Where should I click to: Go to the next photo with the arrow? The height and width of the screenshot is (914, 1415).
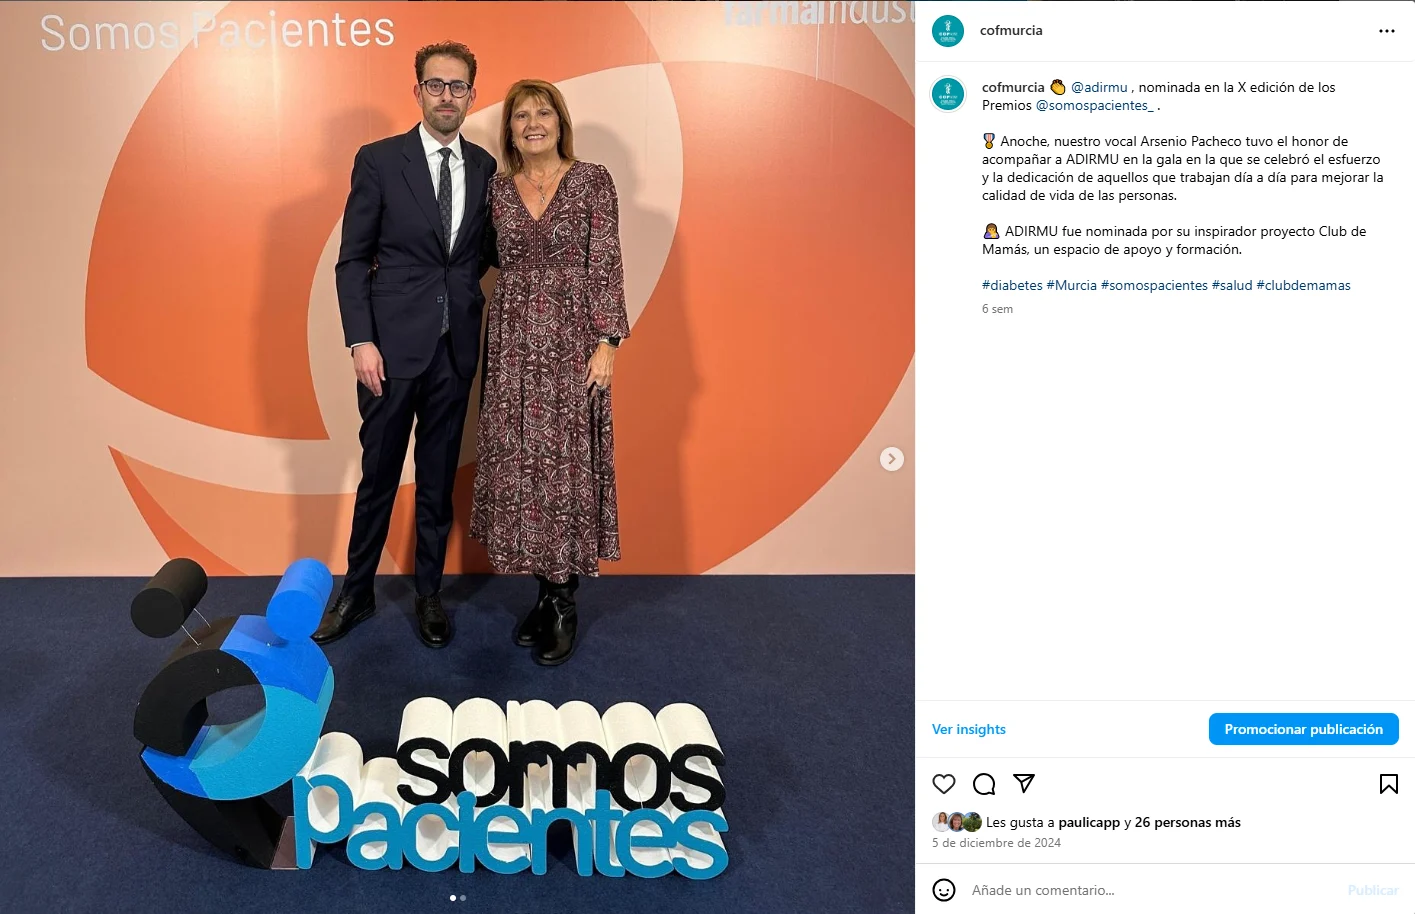tap(892, 459)
